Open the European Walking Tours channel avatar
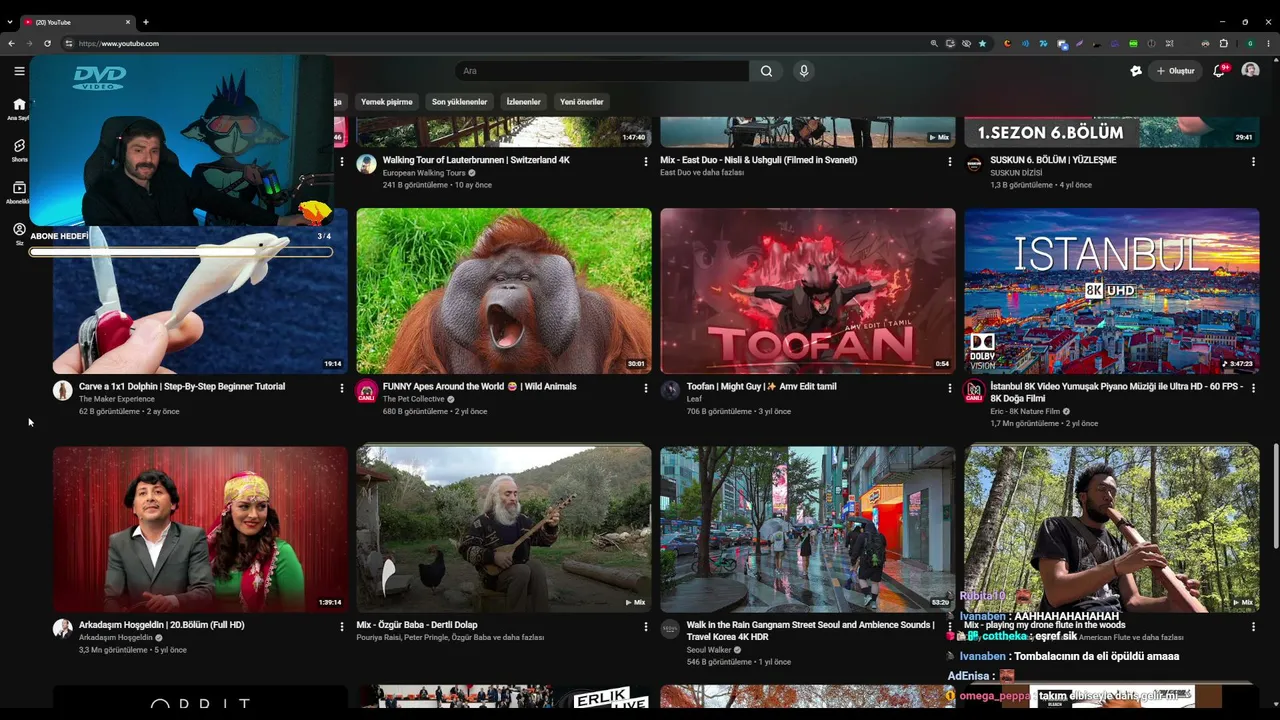 (x=366, y=164)
